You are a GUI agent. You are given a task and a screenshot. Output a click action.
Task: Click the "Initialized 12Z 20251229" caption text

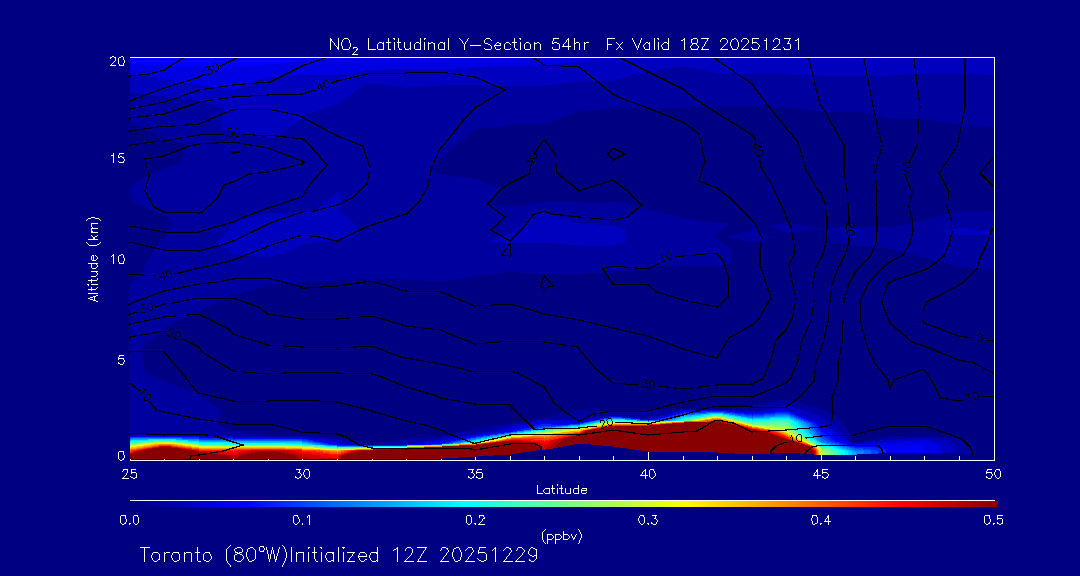[x=412, y=555]
